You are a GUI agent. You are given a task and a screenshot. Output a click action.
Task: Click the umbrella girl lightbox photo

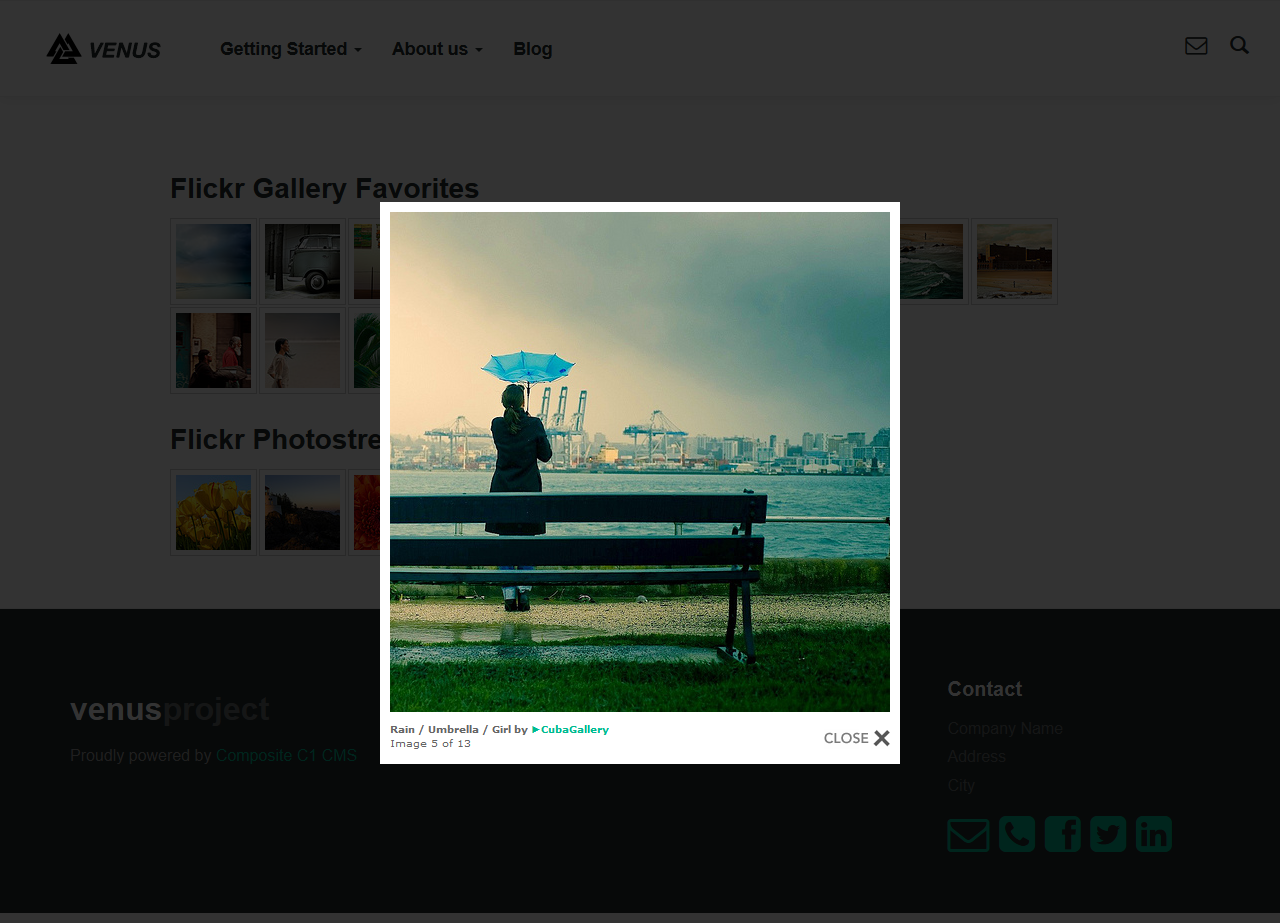640,461
